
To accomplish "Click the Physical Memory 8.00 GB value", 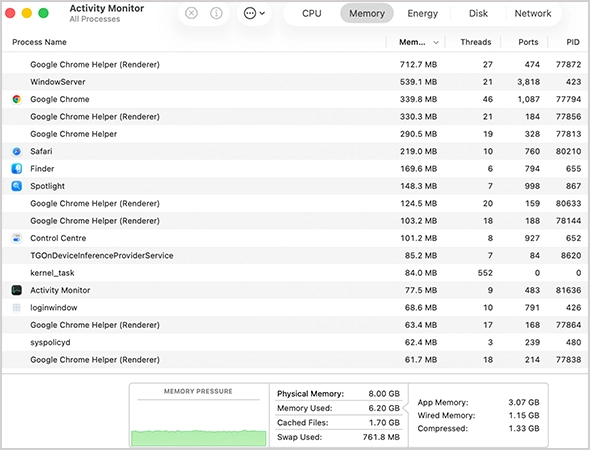I will point(384,394).
